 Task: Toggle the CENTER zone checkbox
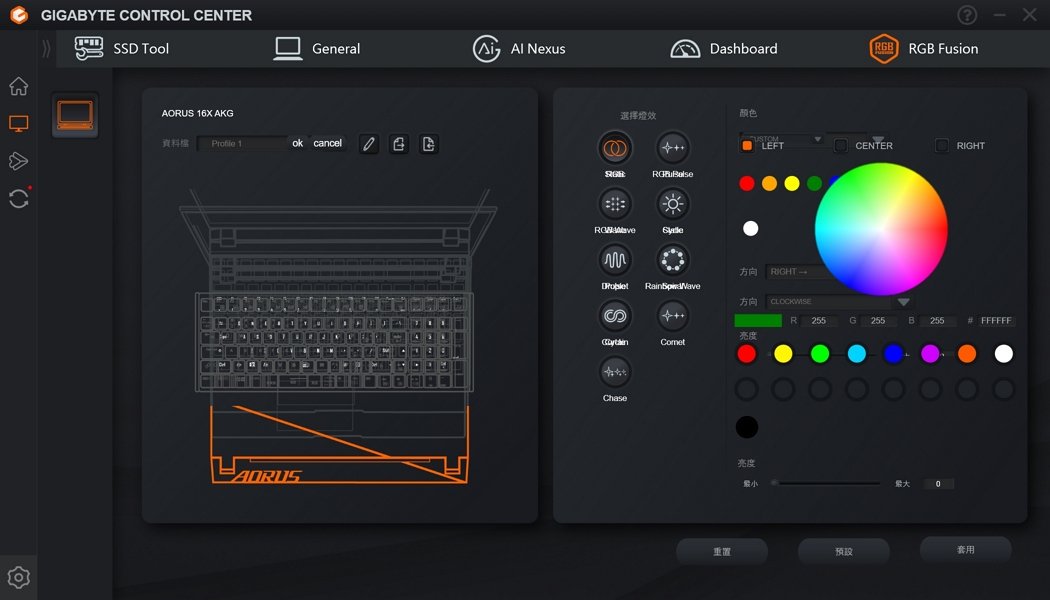[x=840, y=145]
